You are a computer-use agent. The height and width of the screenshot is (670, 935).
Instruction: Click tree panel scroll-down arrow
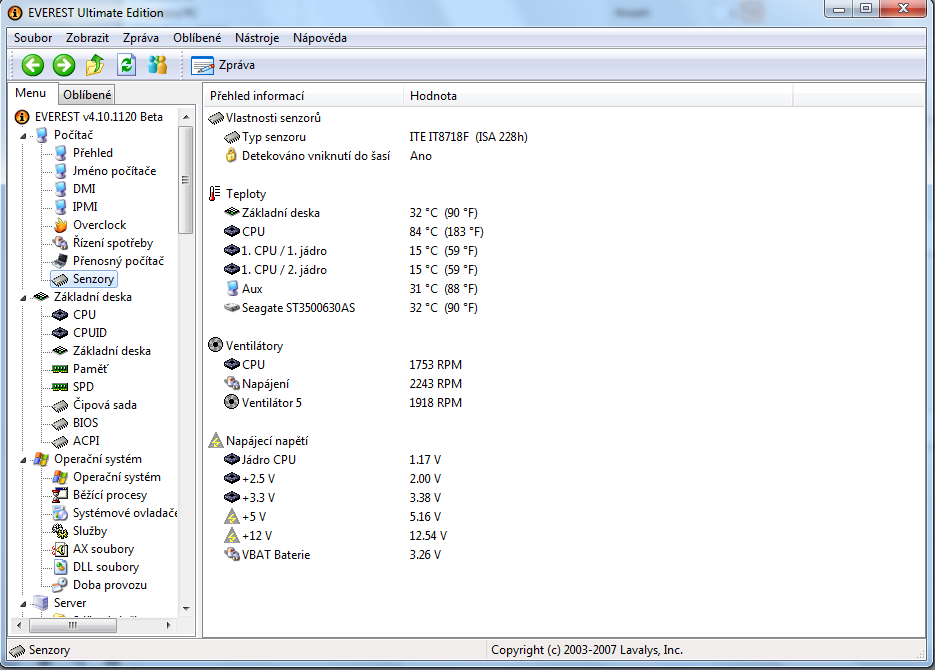[x=186, y=609]
